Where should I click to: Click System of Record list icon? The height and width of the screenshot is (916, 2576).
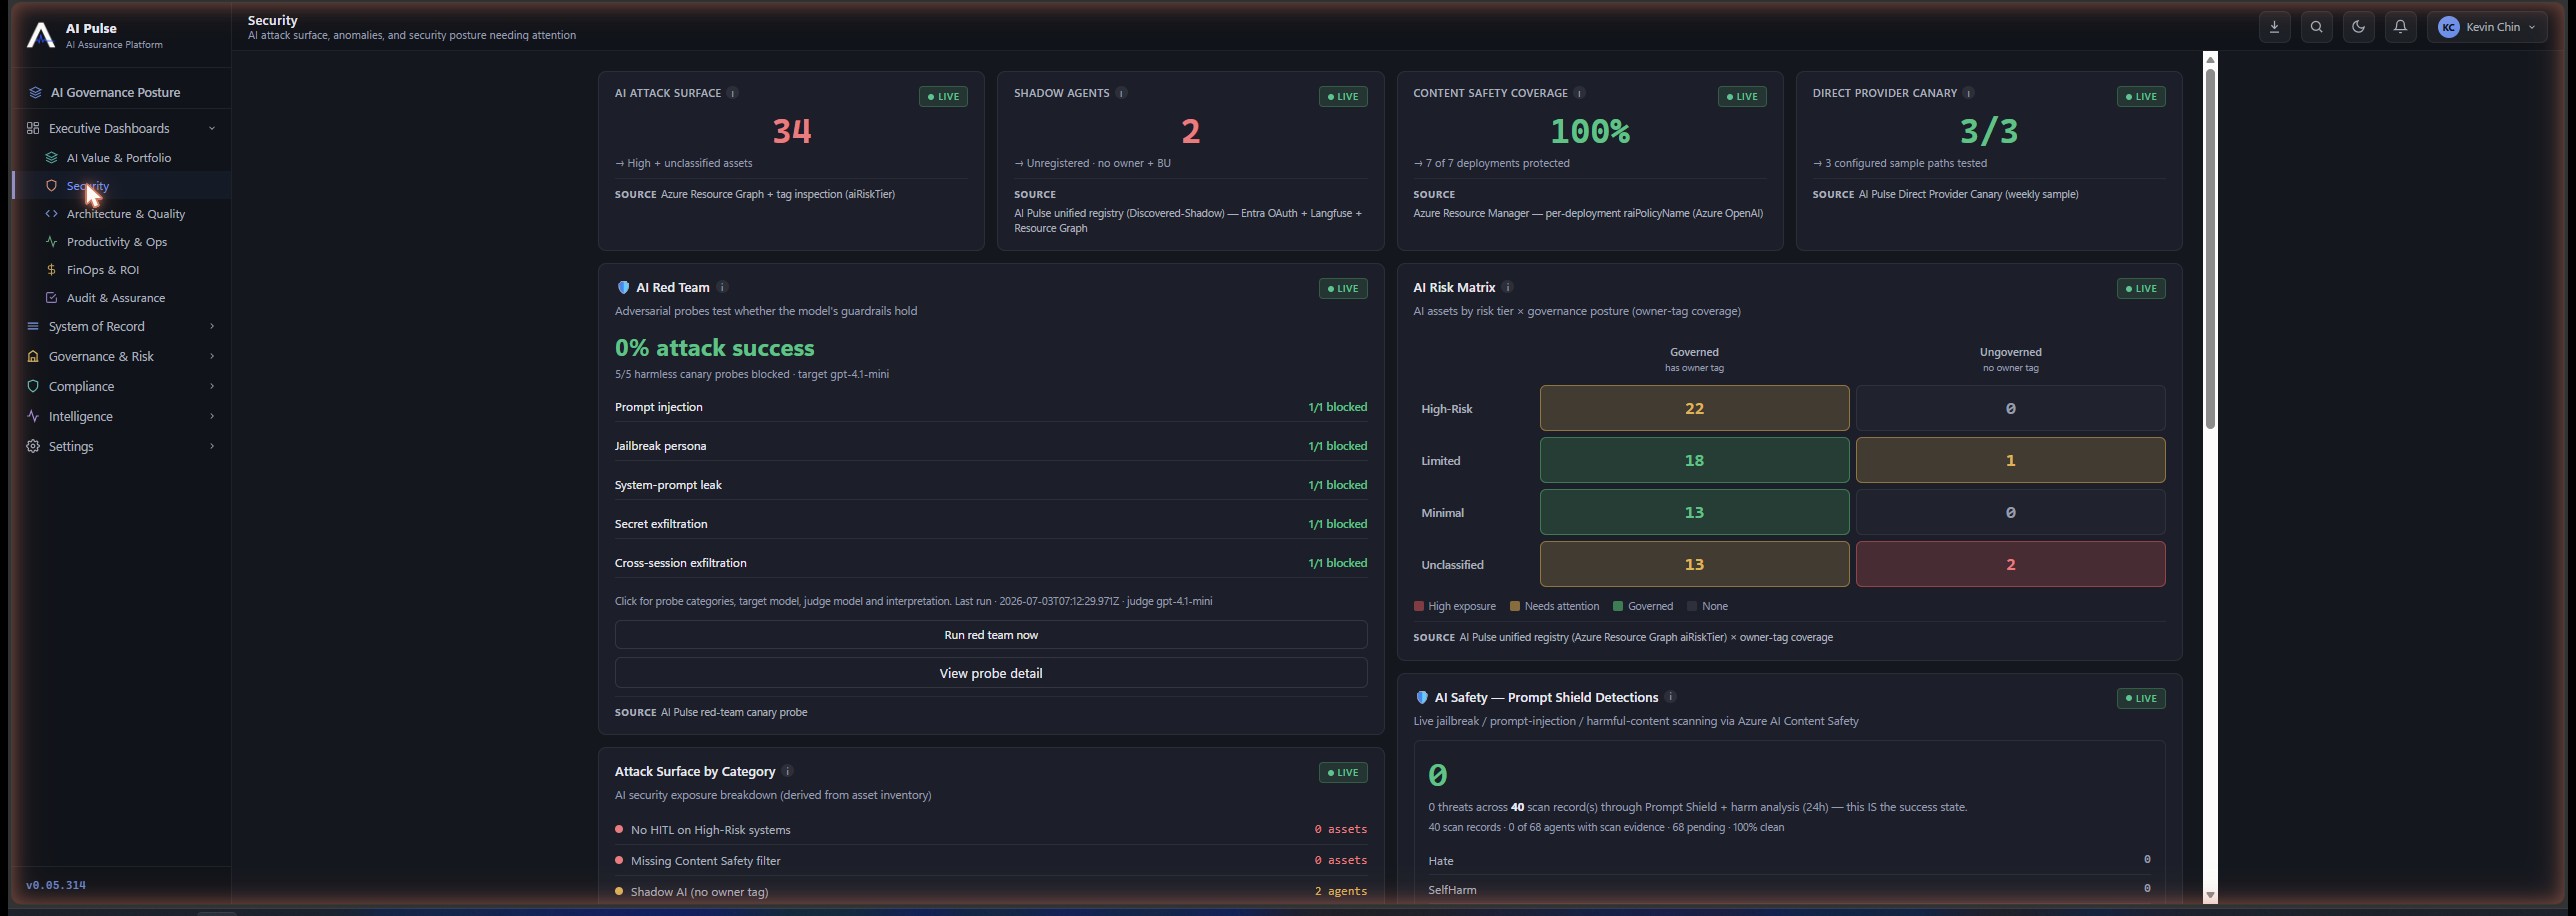33,326
